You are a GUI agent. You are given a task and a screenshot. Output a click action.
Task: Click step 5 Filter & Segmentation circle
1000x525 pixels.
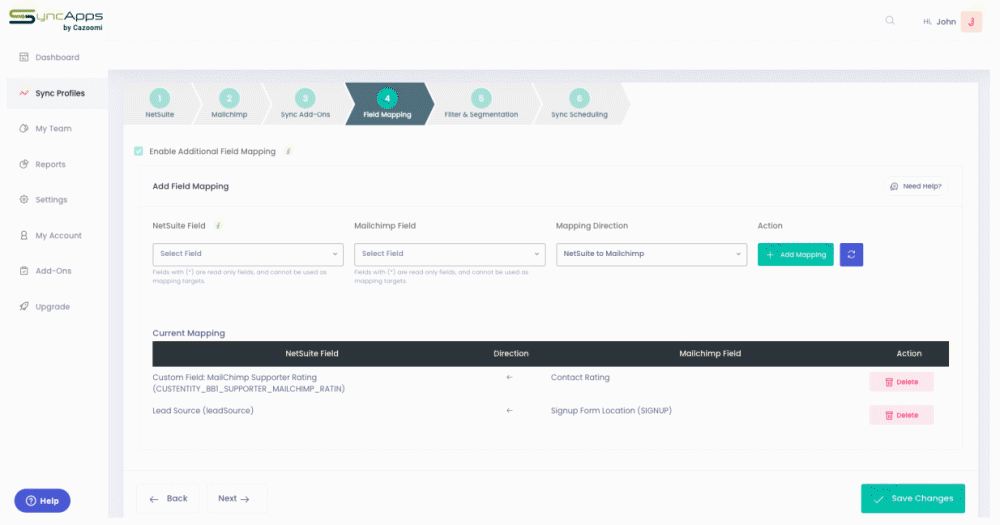click(x=481, y=98)
